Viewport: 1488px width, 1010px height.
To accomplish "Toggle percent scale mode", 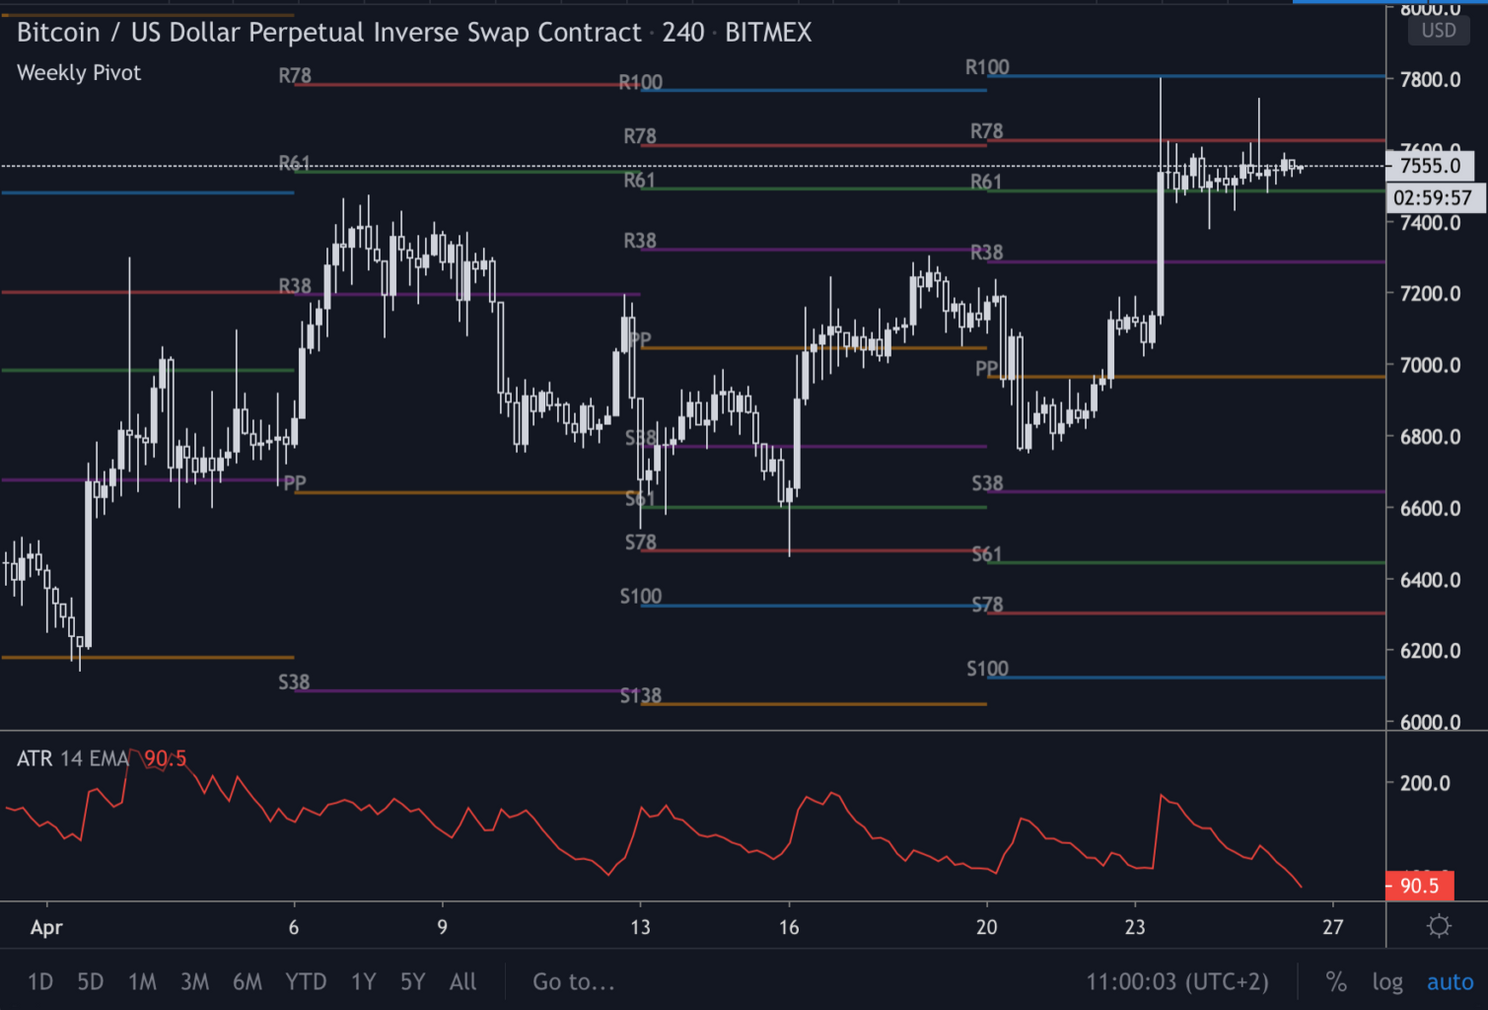I will click(1336, 982).
